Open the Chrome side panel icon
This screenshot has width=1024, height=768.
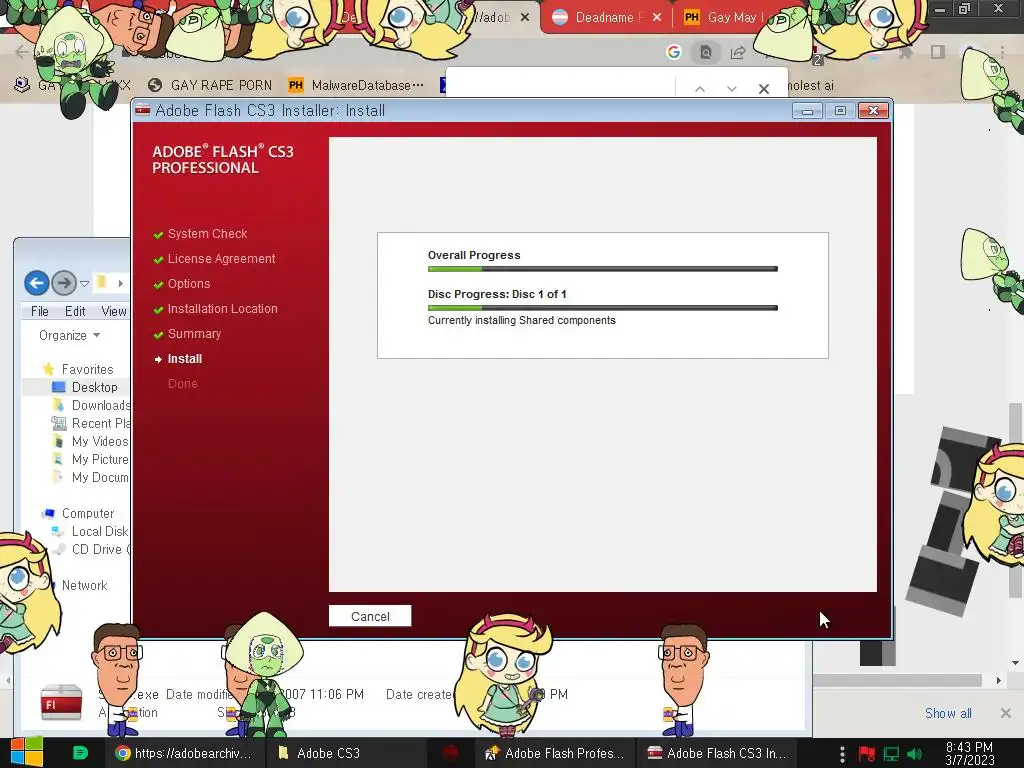[937, 52]
